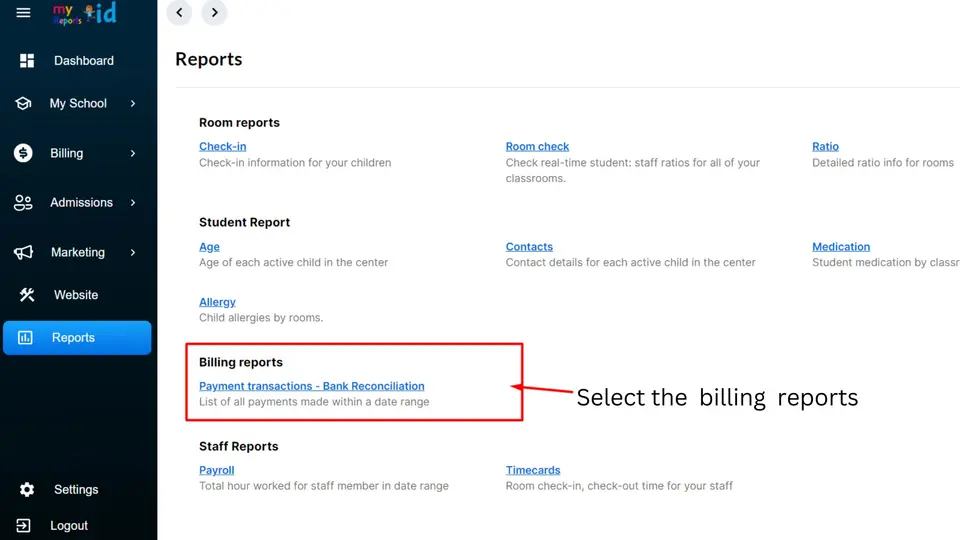
Task: Click the My School graduation cap icon
Action: 23,103
